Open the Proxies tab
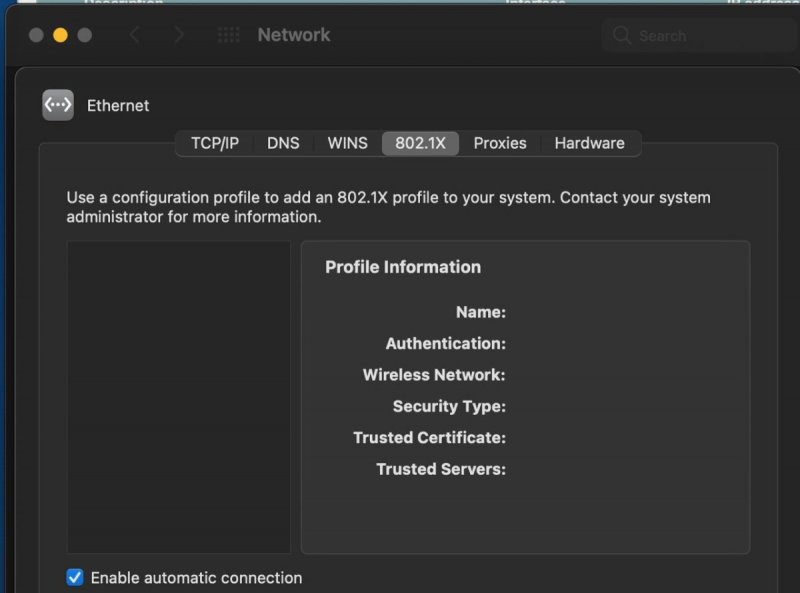 (500, 143)
